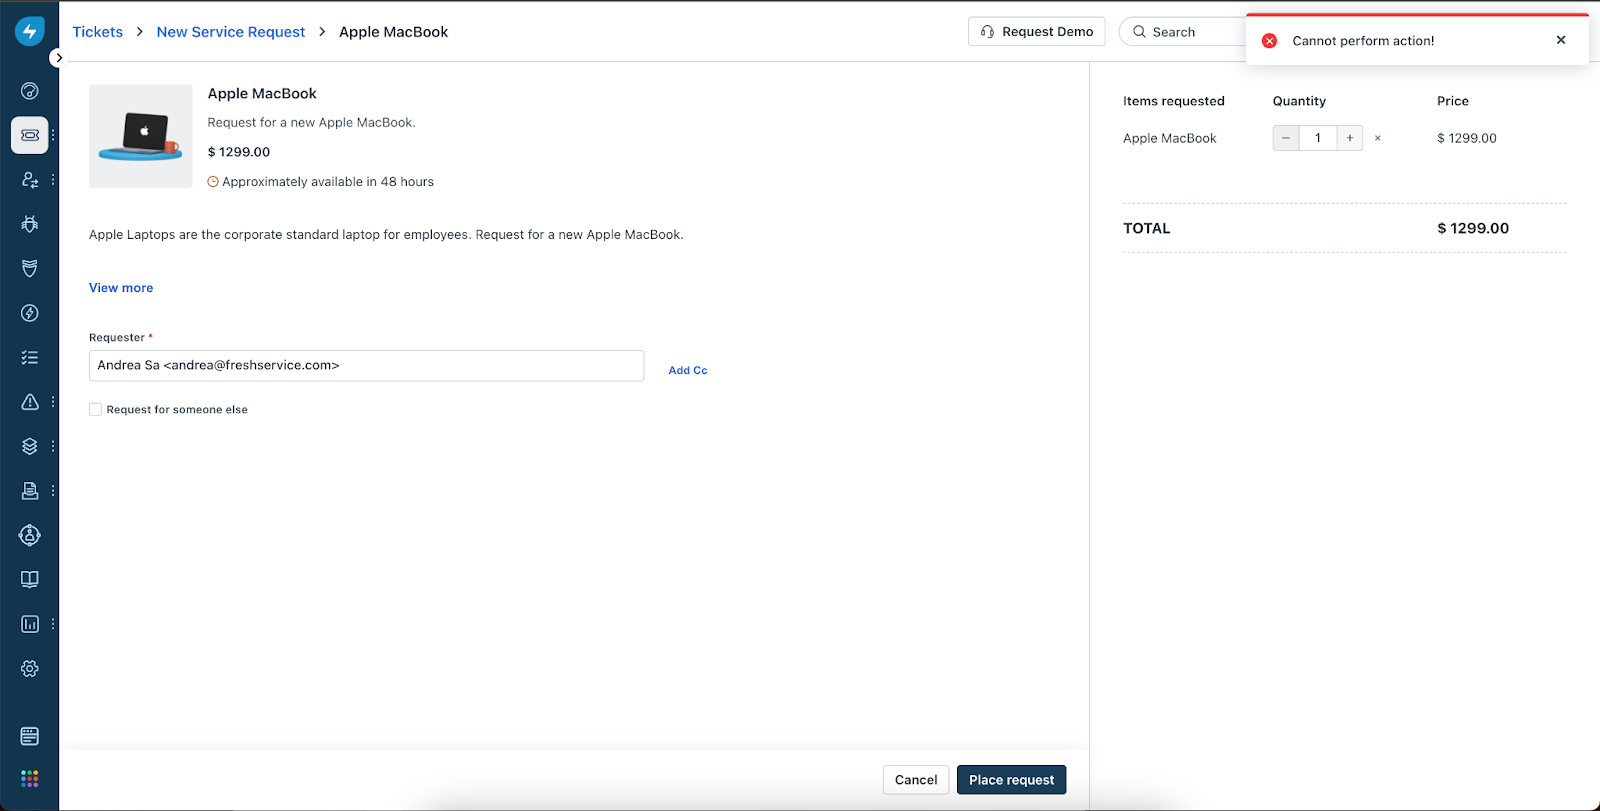Click Apple MacBook in items requested
1600x811 pixels.
1170,138
